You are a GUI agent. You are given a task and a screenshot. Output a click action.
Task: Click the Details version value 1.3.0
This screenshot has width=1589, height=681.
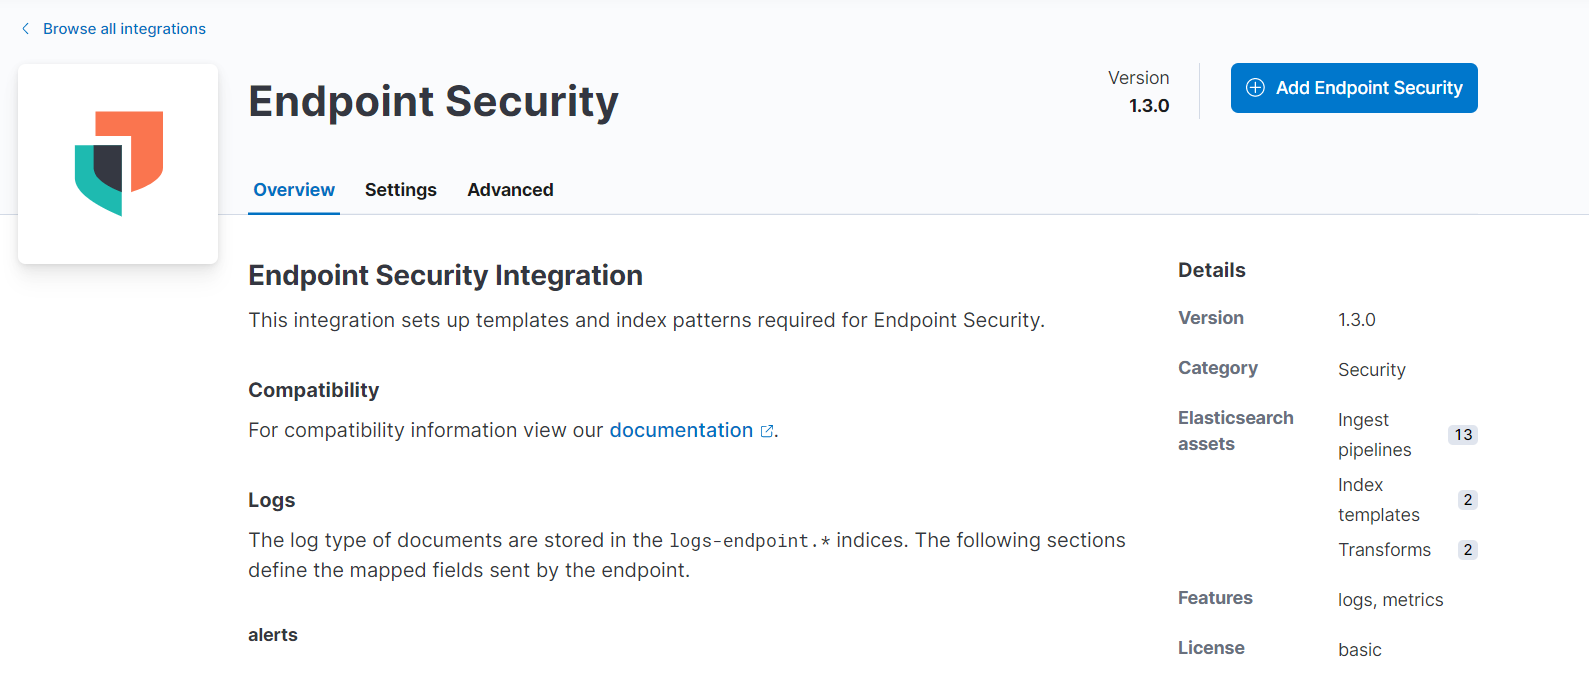coord(1357,320)
